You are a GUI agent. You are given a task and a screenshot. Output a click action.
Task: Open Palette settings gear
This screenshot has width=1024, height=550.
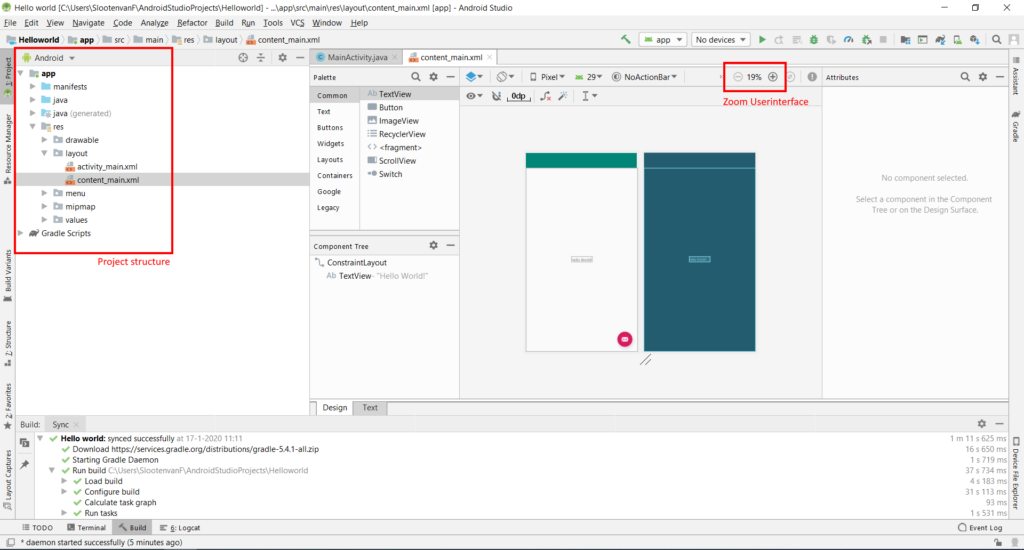coord(433,76)
